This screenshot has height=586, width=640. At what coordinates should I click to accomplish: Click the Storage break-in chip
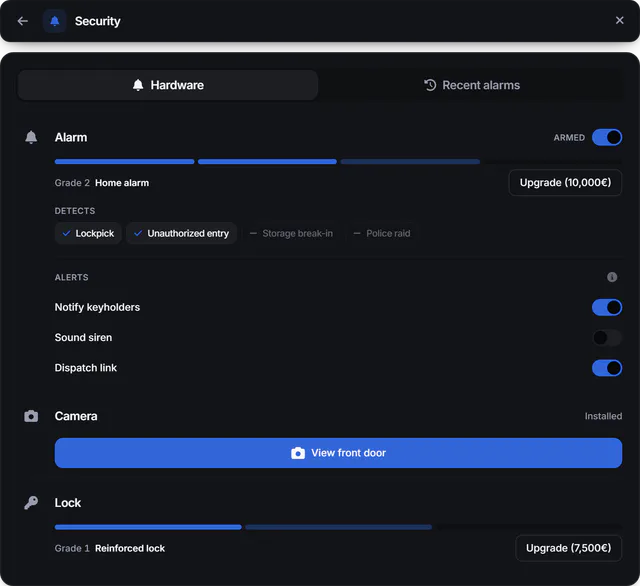click(291, 233)
